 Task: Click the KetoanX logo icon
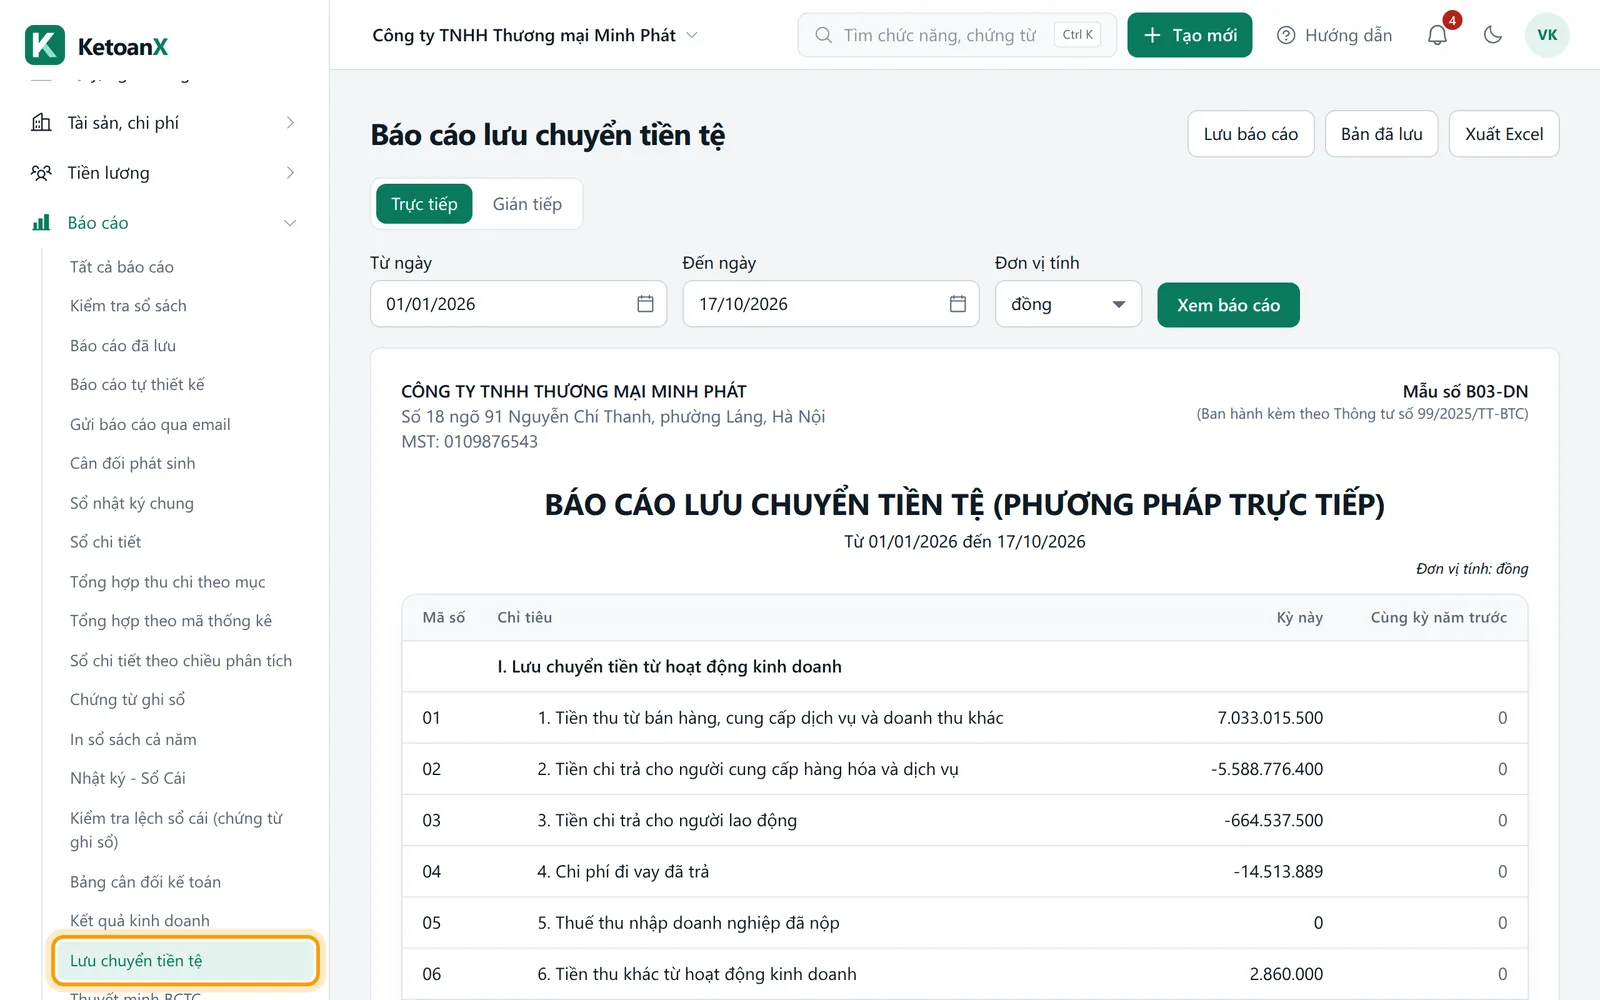click(x=45, y=45)
